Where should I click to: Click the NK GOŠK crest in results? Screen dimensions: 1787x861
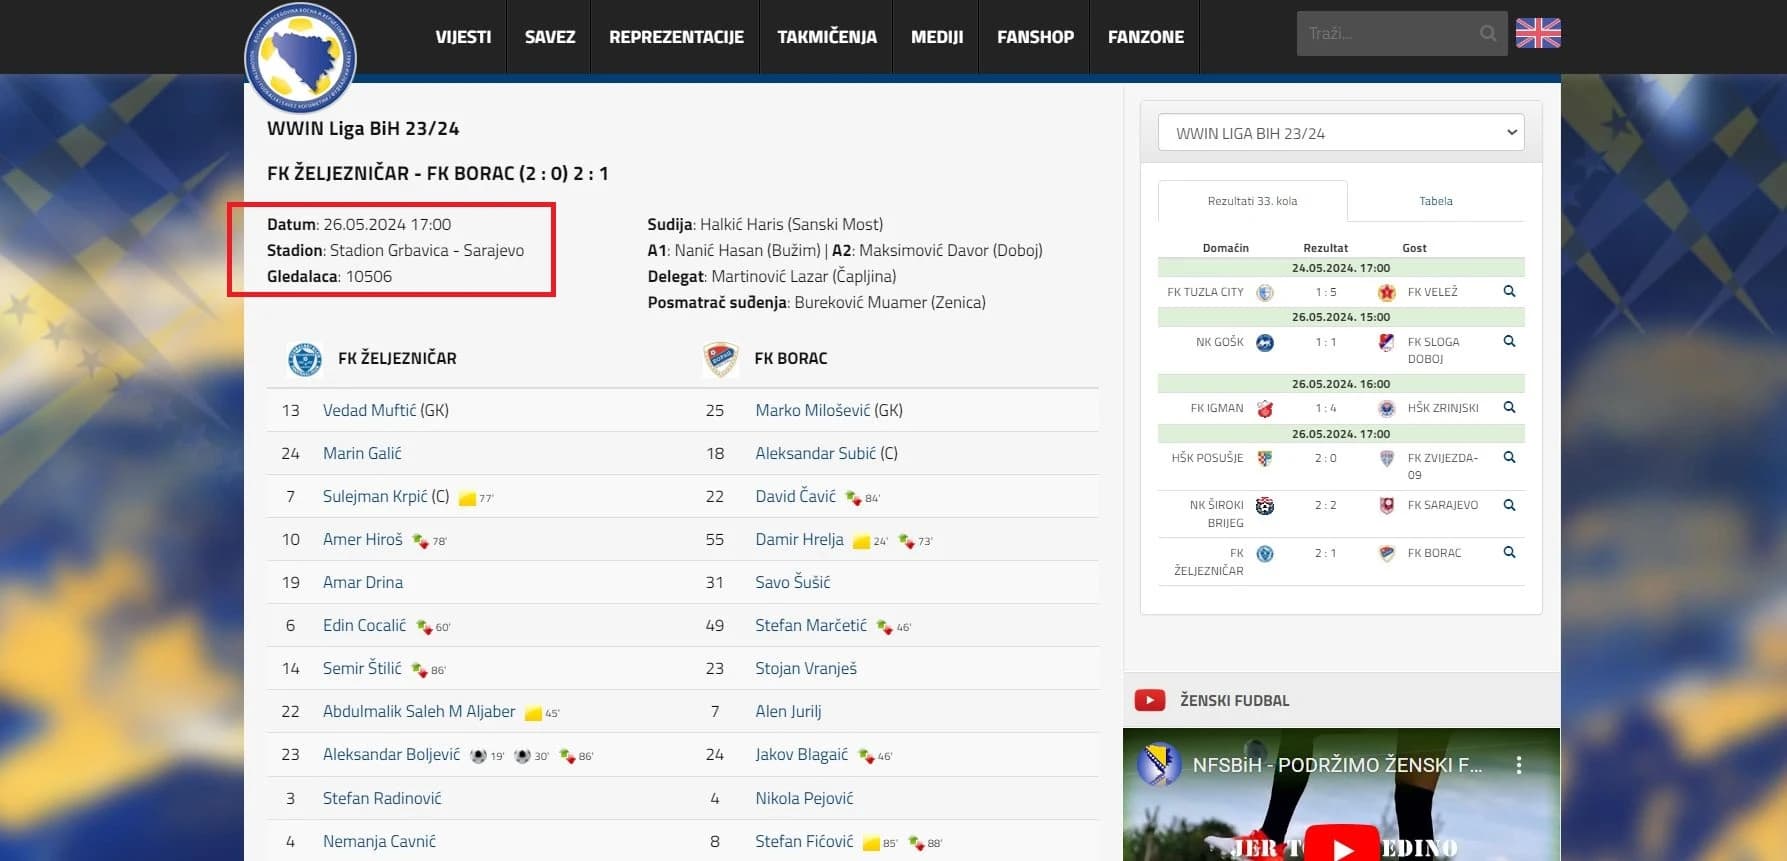(1265, 343)
